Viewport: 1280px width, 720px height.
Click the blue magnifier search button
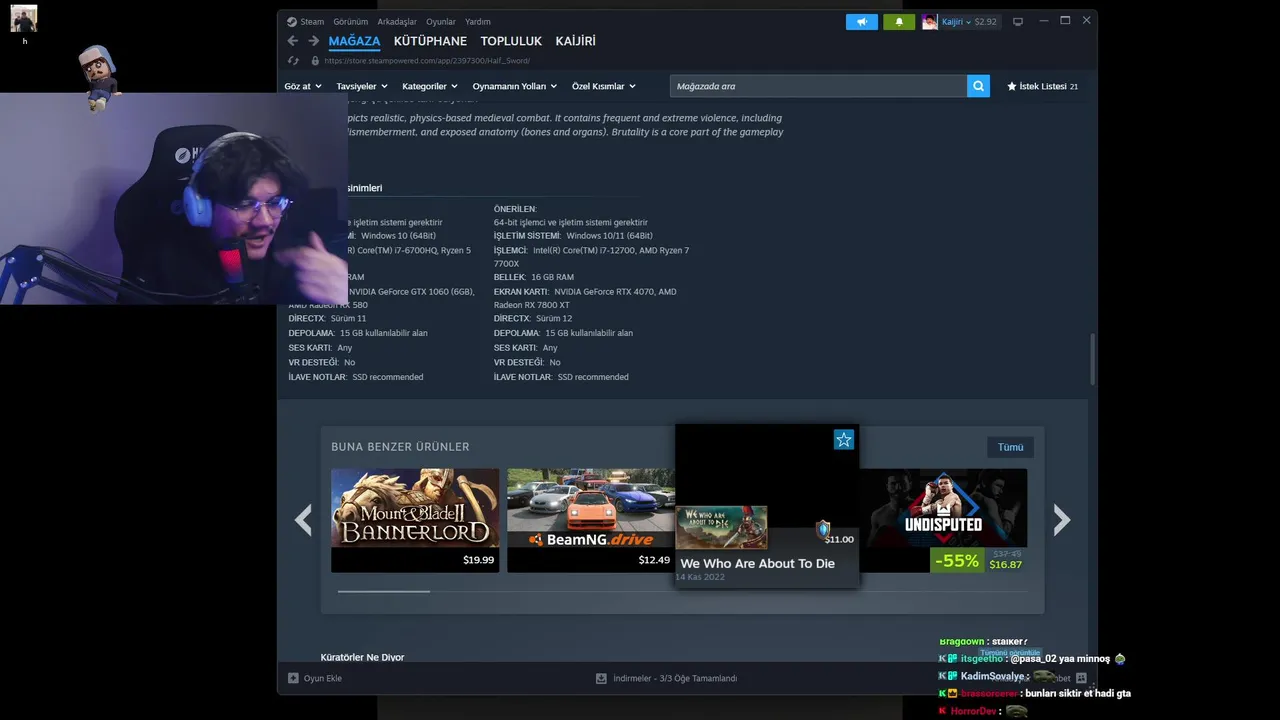tap(978, 86)
